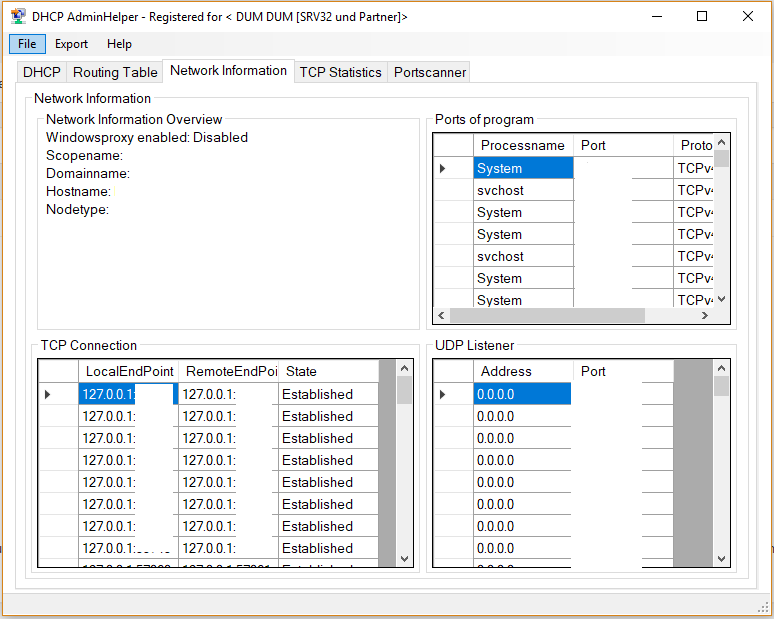Viewport: 774px width, 619px height.
Task: Switch to the DHCP tab
Action: 41,72
